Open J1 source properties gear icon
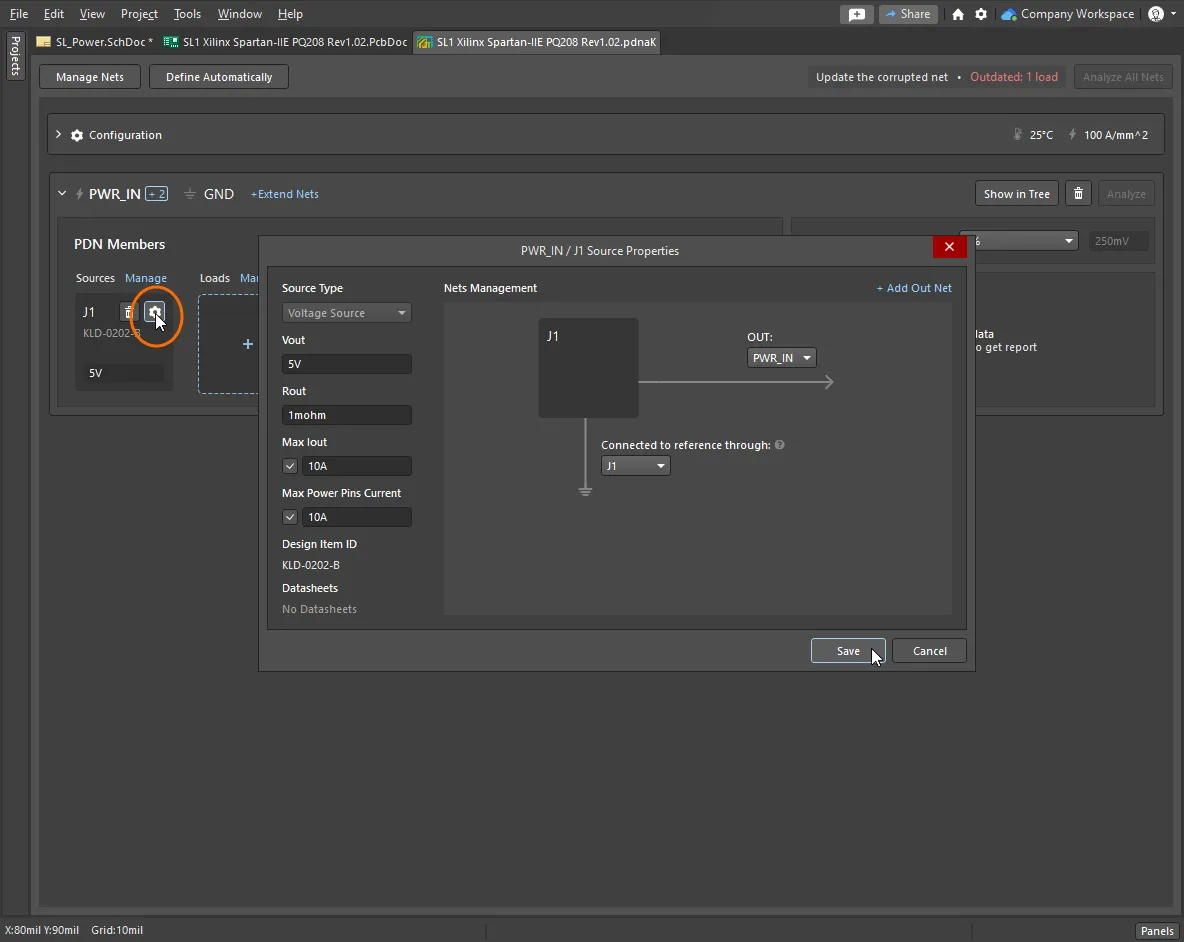1184x942 pixels. coord(154,313)
